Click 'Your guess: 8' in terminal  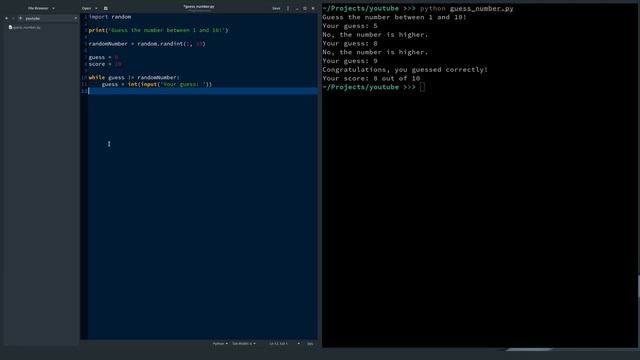[350, 43]
